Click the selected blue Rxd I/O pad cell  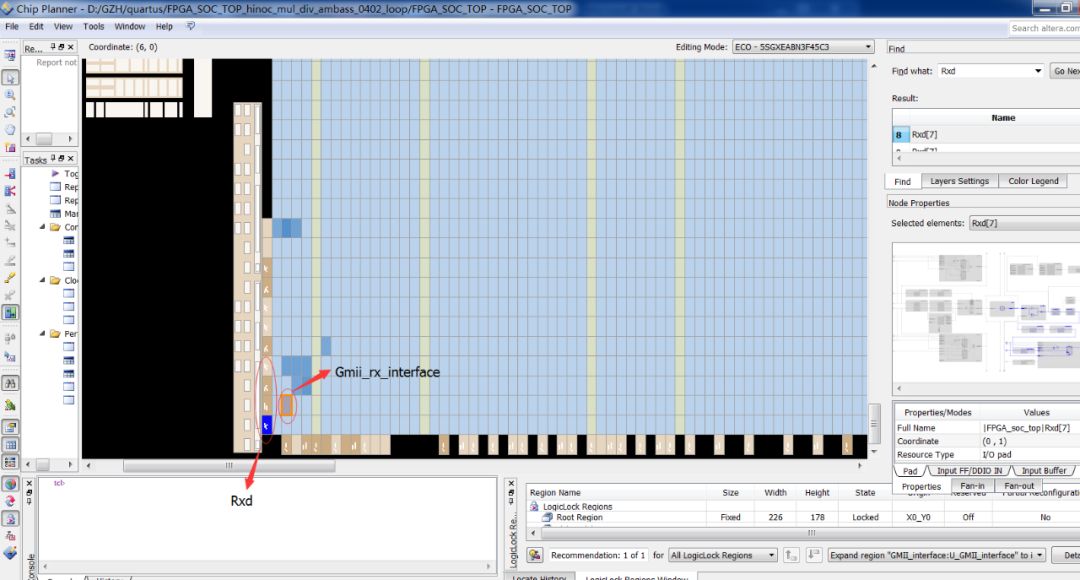[267, 425]
